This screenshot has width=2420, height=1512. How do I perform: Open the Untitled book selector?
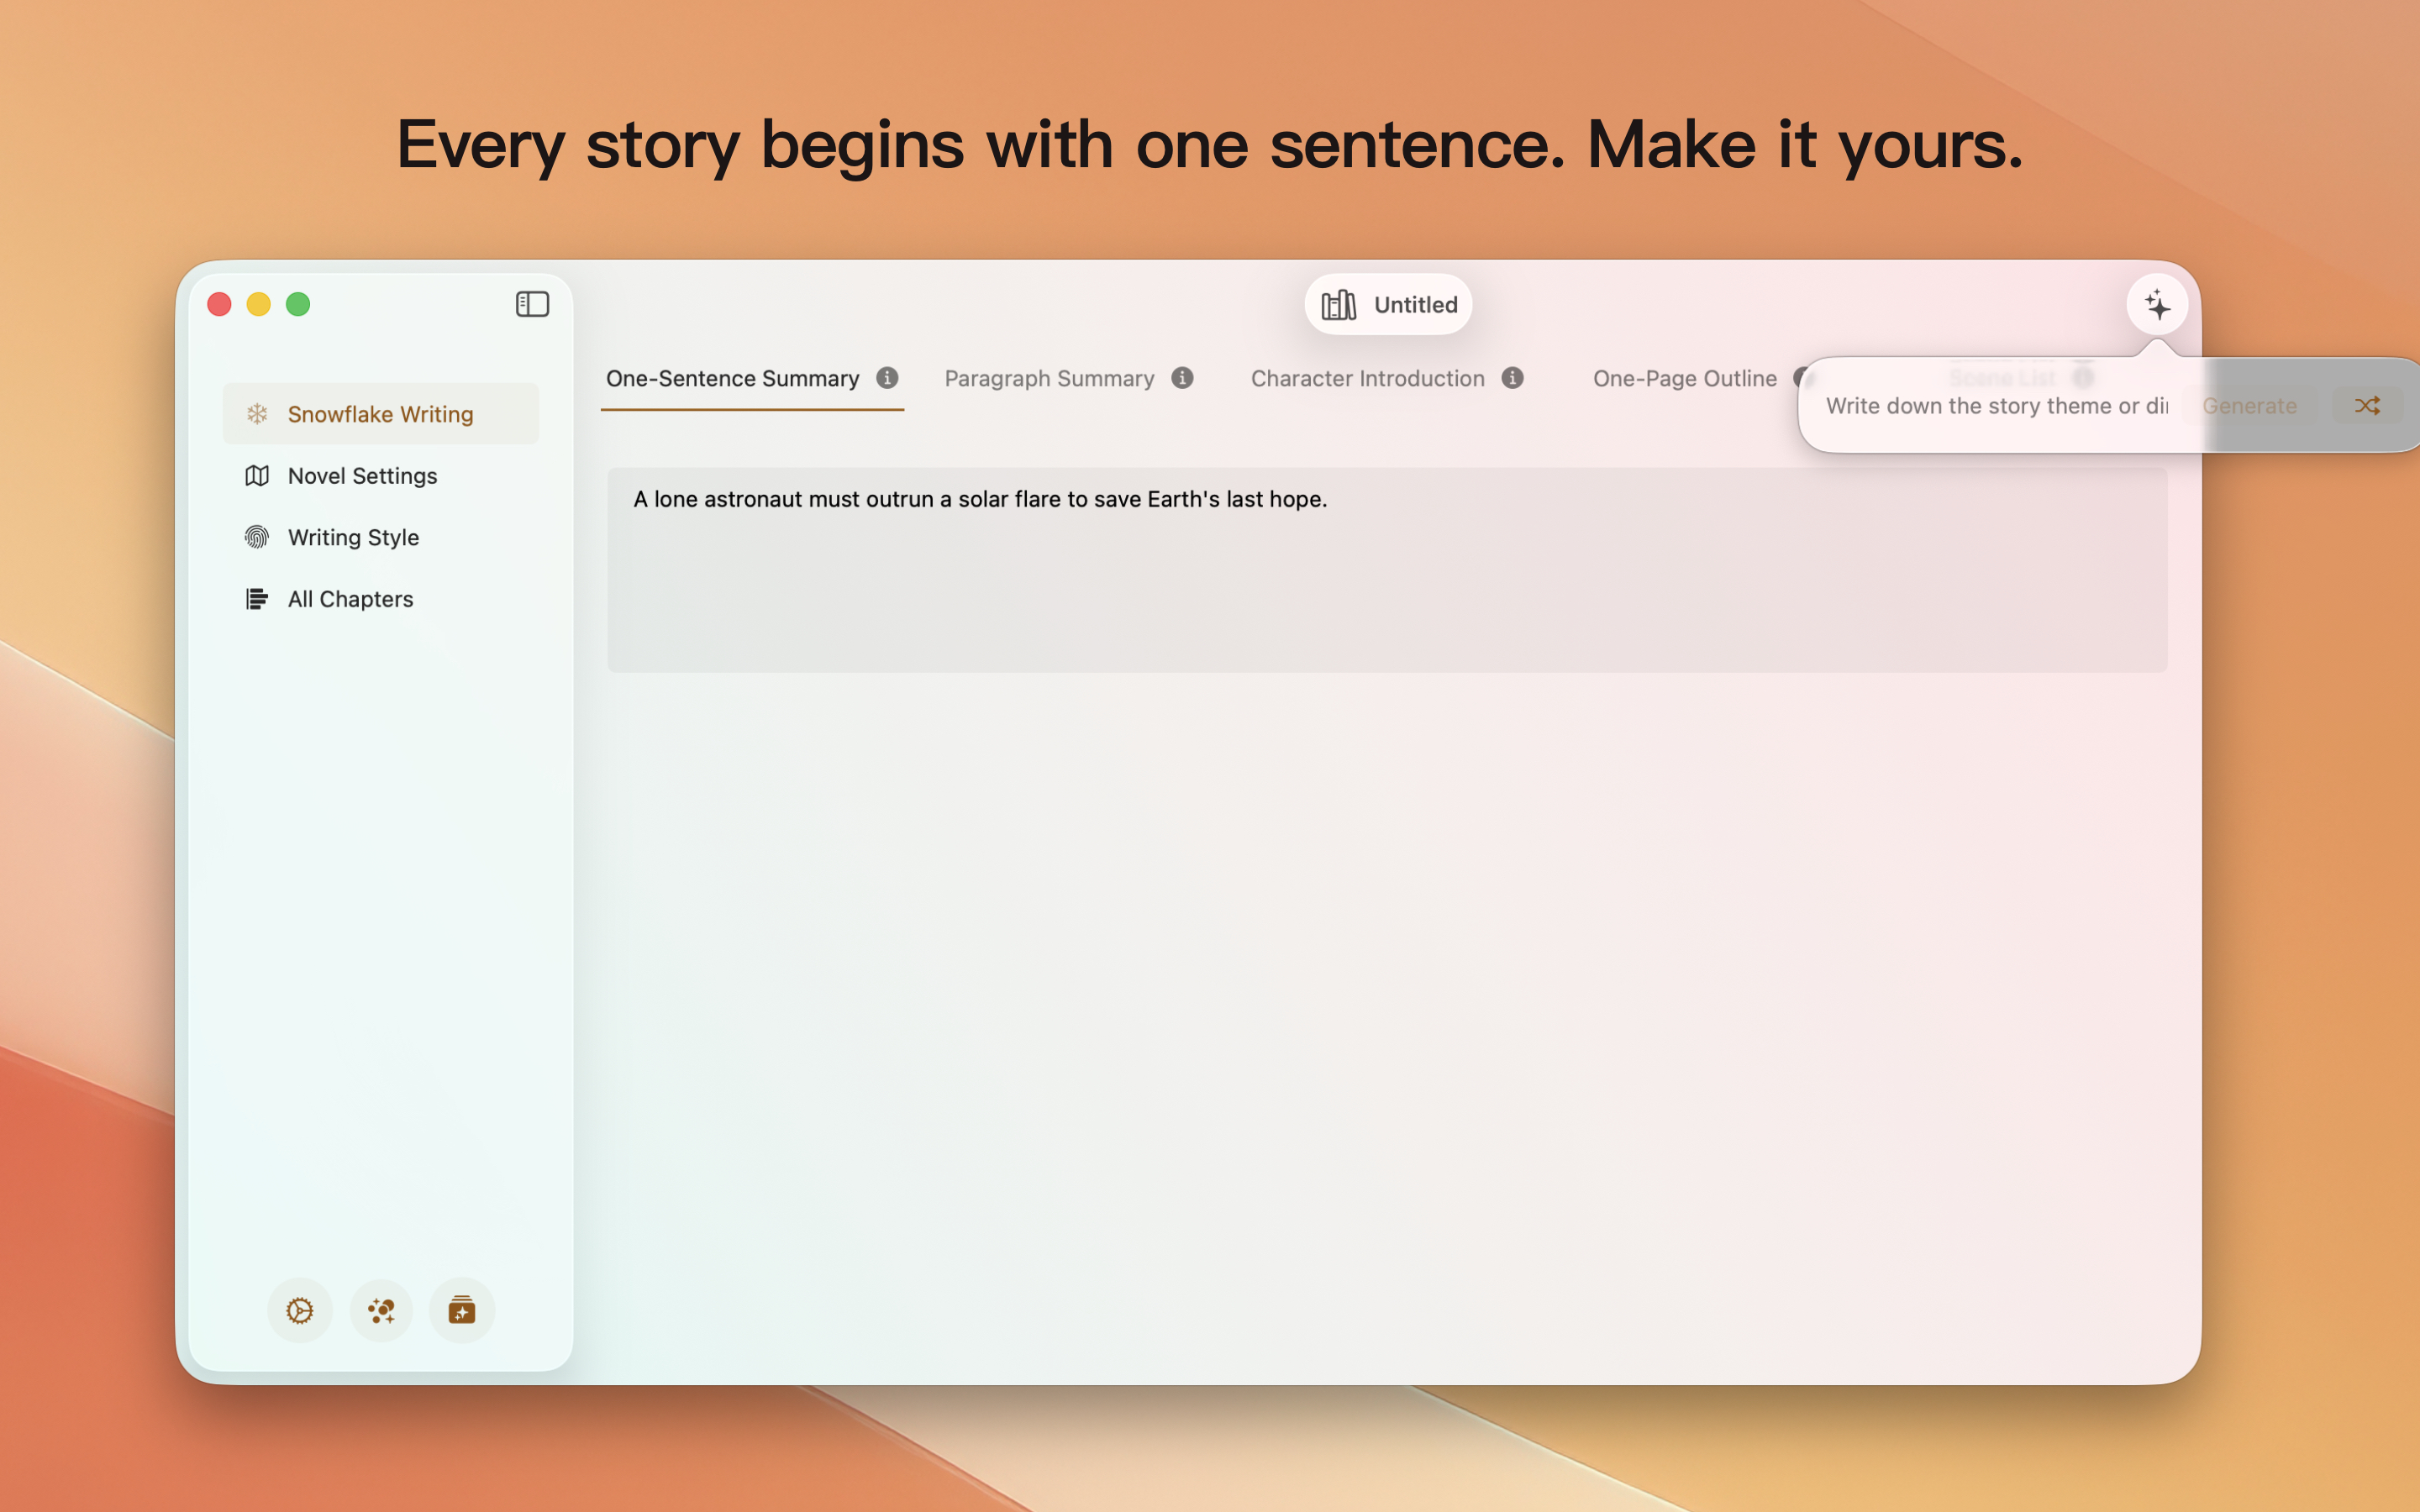coord(1388,305)
